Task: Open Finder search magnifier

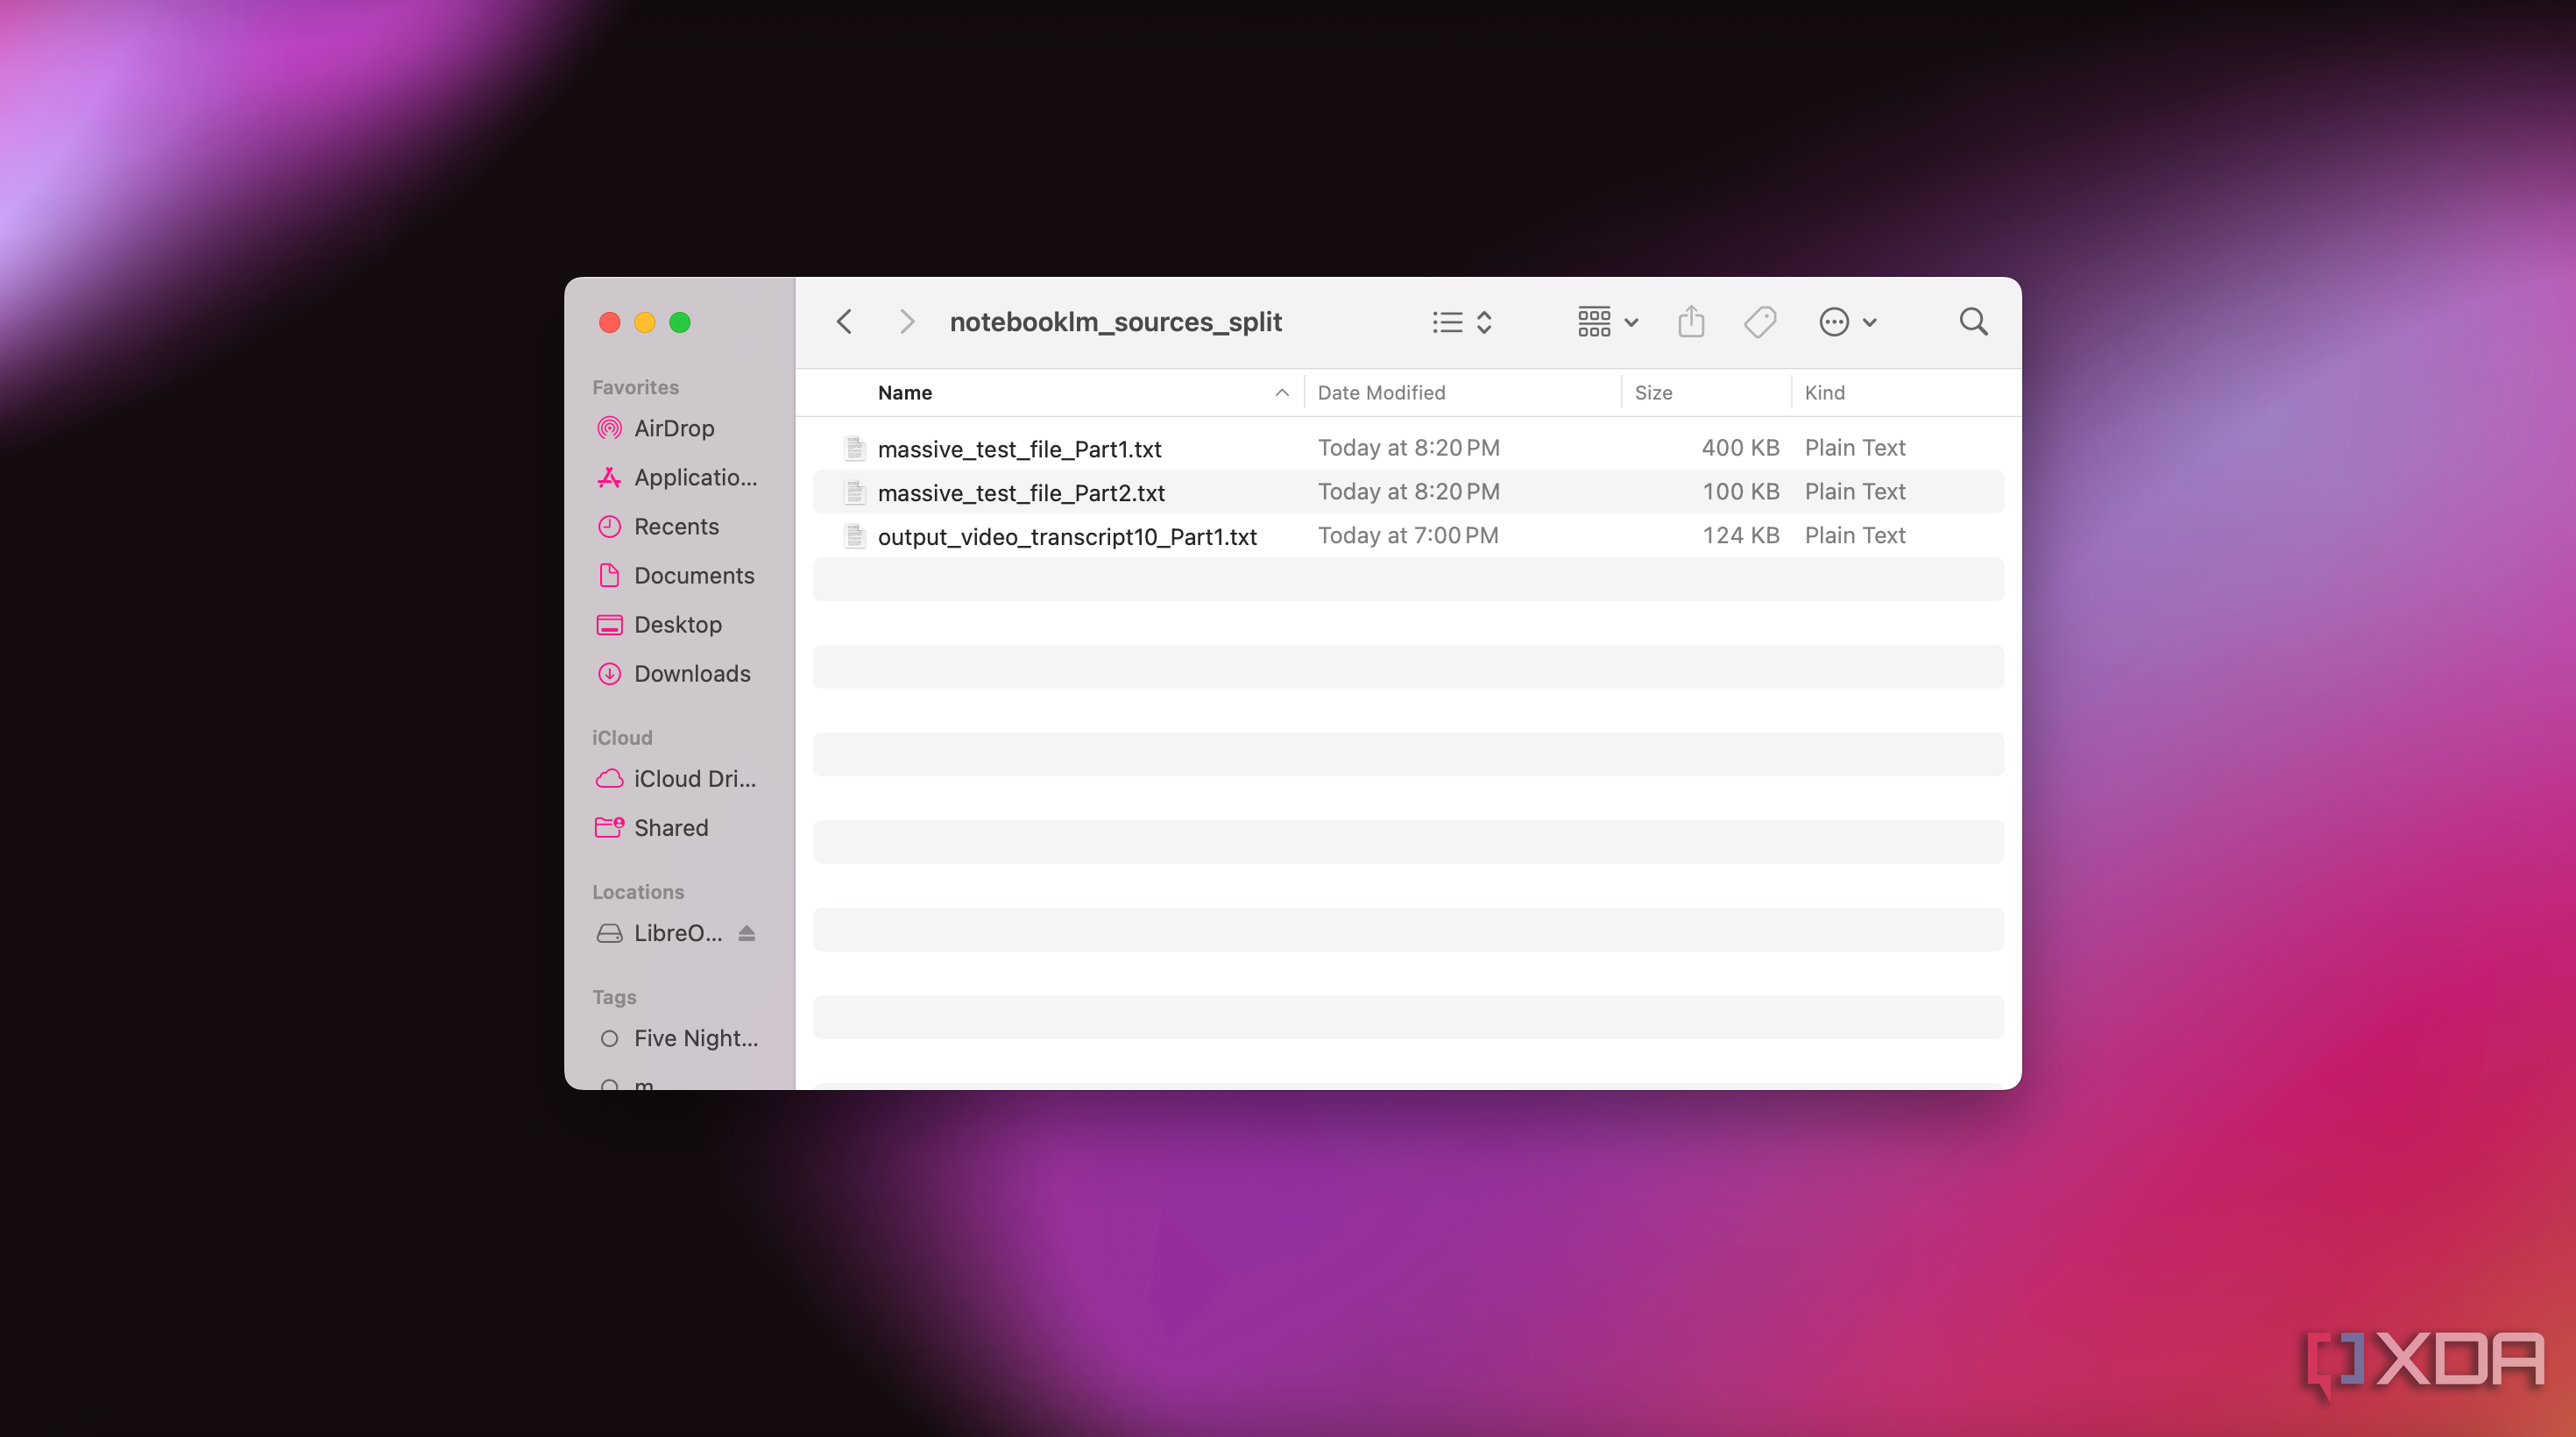Action: [1973, 322]
